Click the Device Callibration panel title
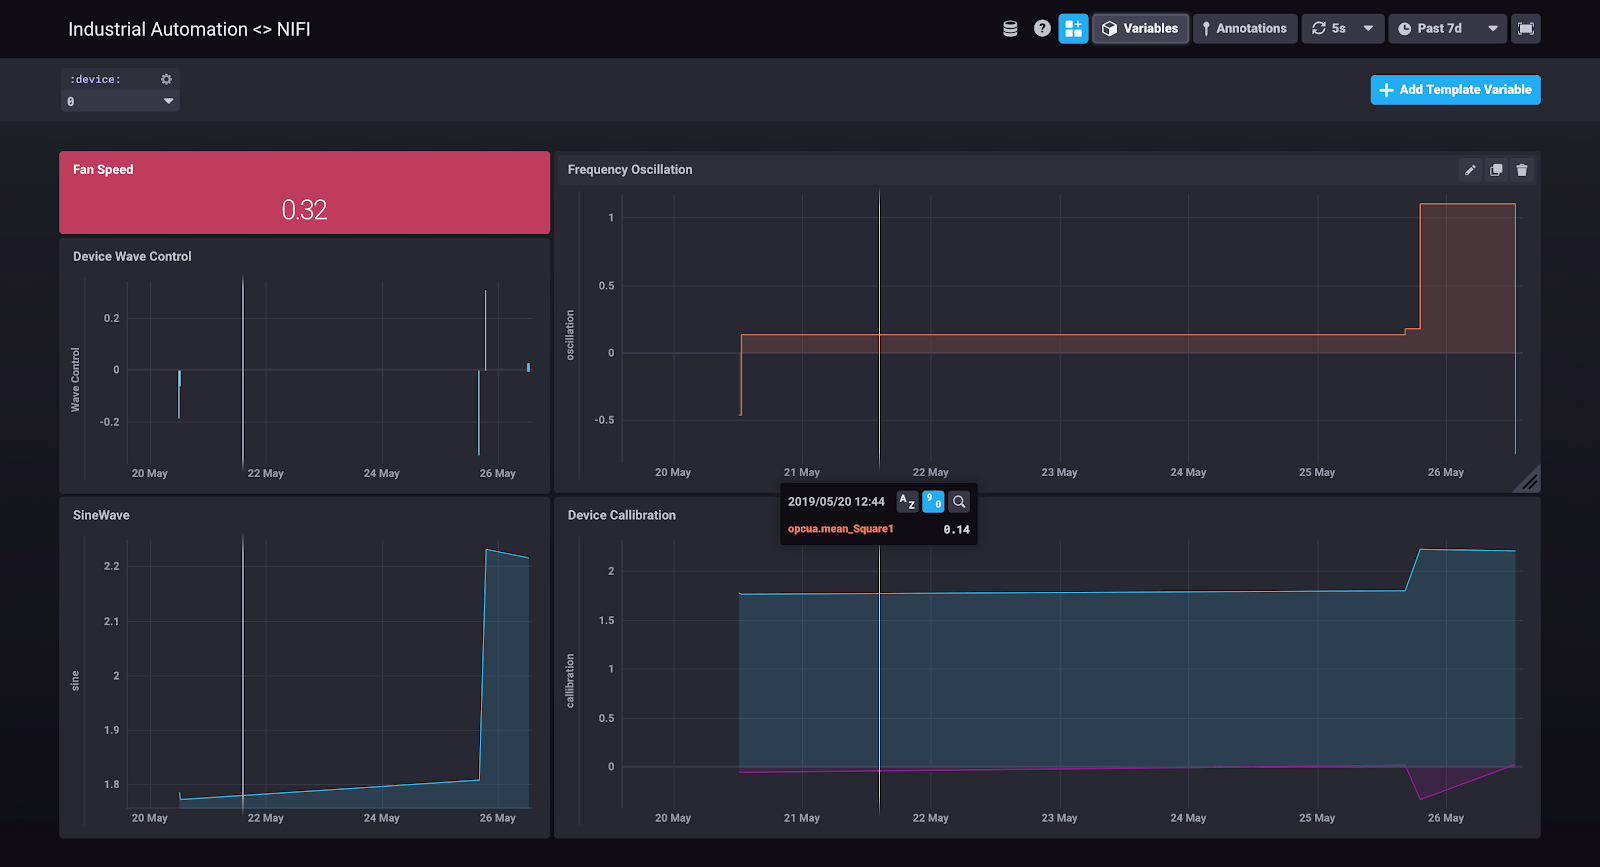Image resolution: width=1600 pixels, height=867 pixels. pos(621,515)
